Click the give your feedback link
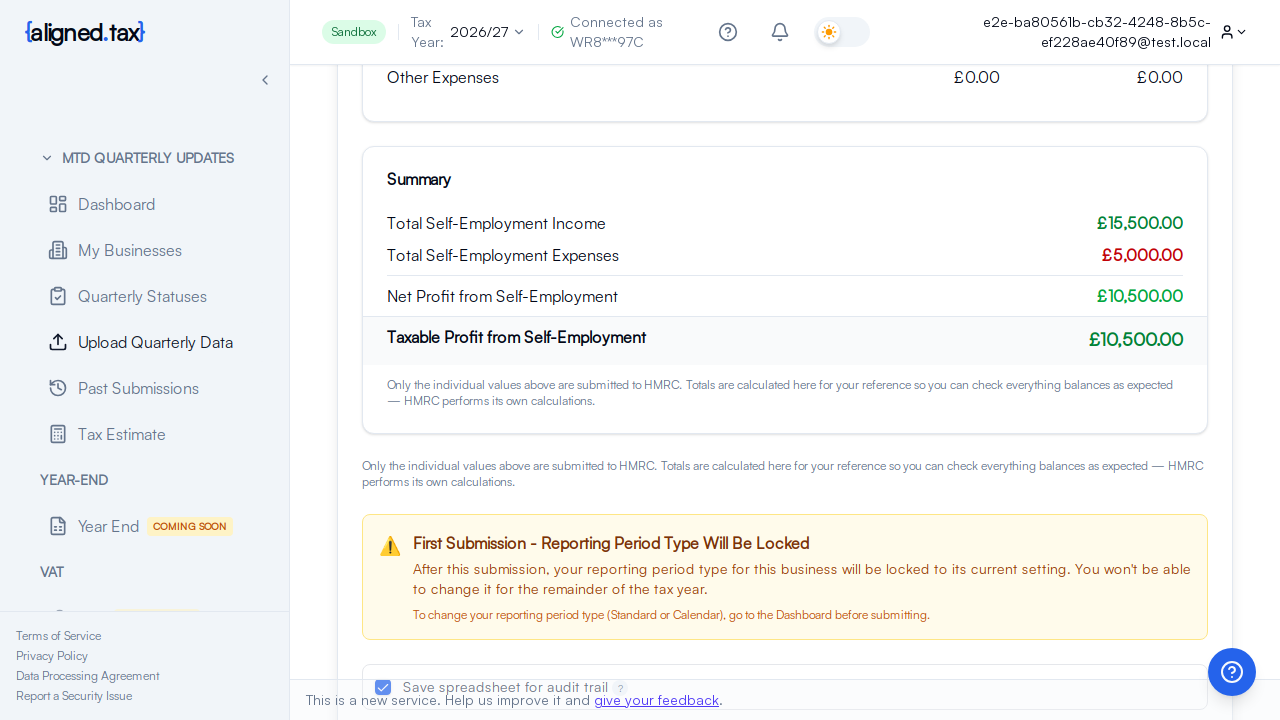 pyautogui.click(x=656, y=700)
